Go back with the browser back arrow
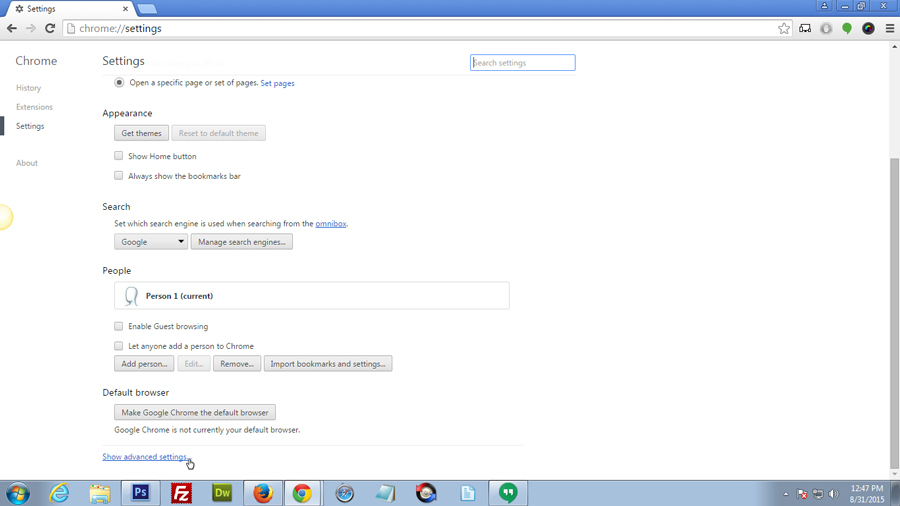This screenshot has width=900, height=506. pyautogui.click(x=11, y=28)
